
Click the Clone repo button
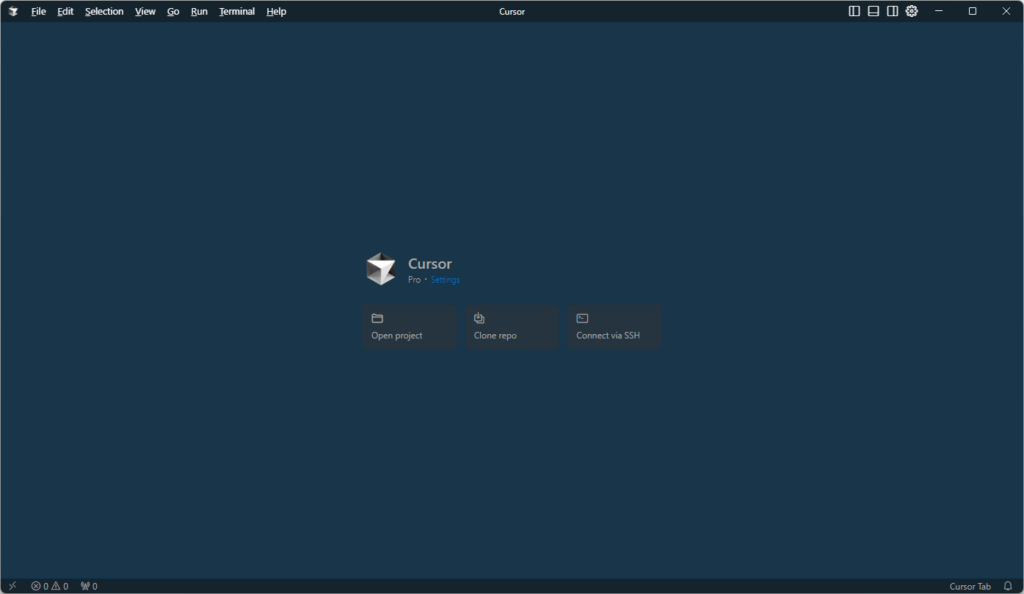(x=512, y=327)
